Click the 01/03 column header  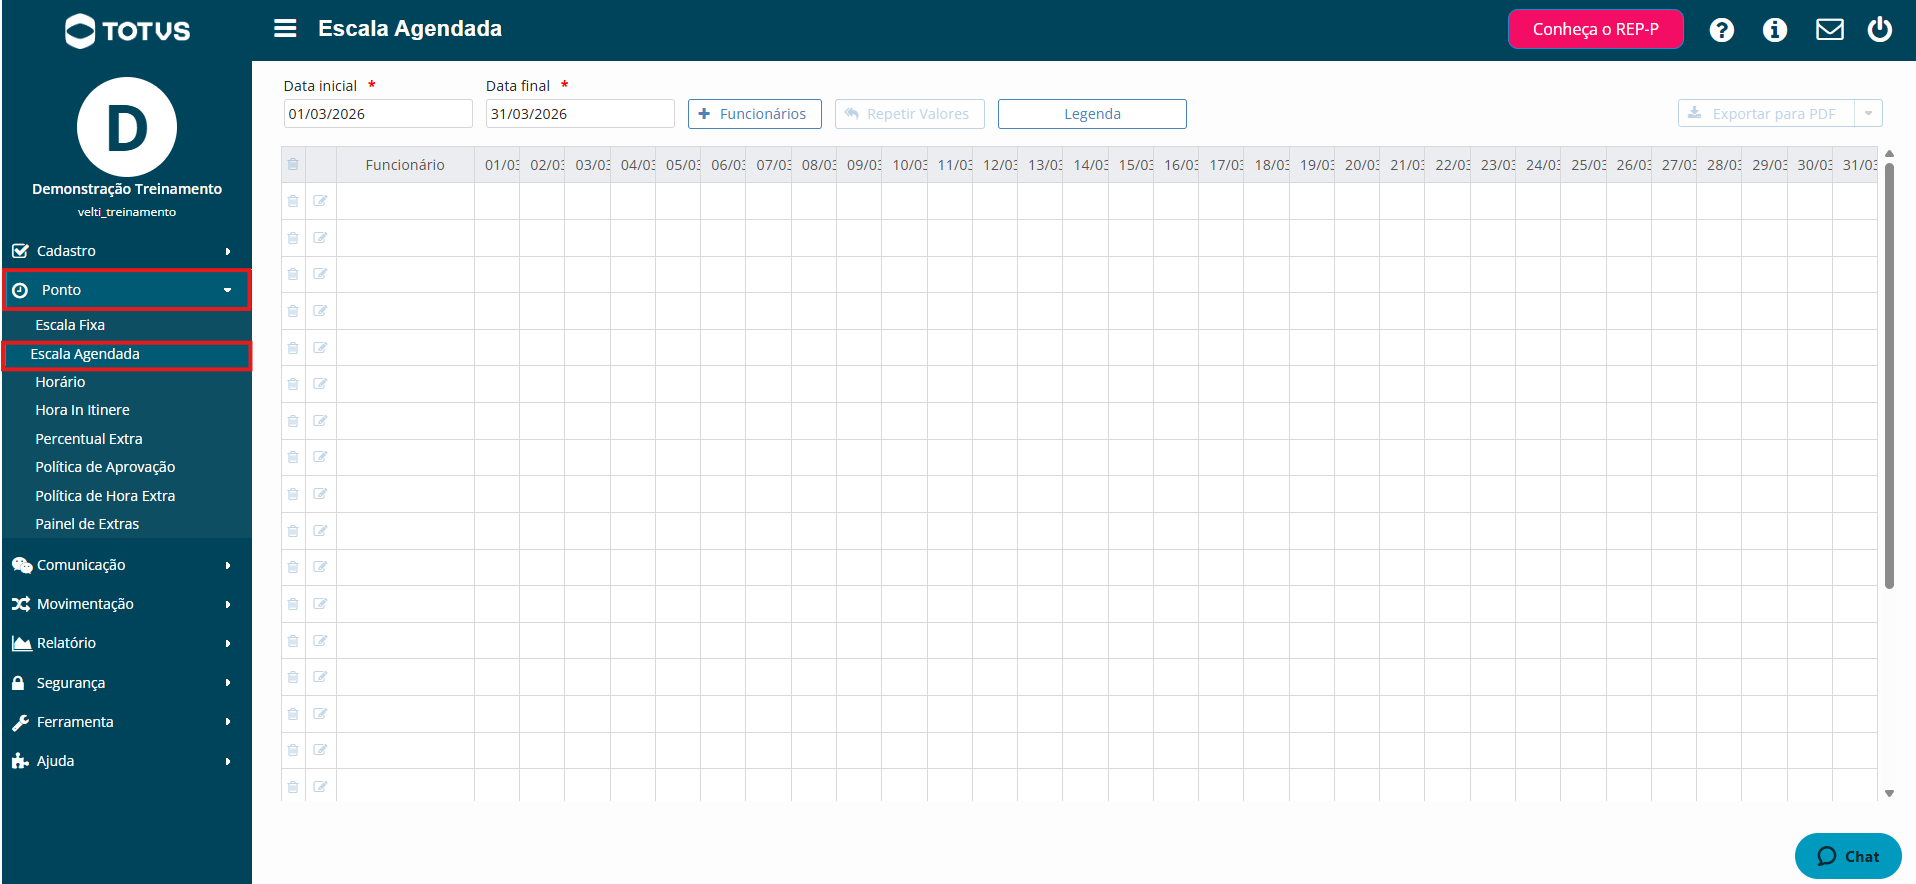(497, 165)
